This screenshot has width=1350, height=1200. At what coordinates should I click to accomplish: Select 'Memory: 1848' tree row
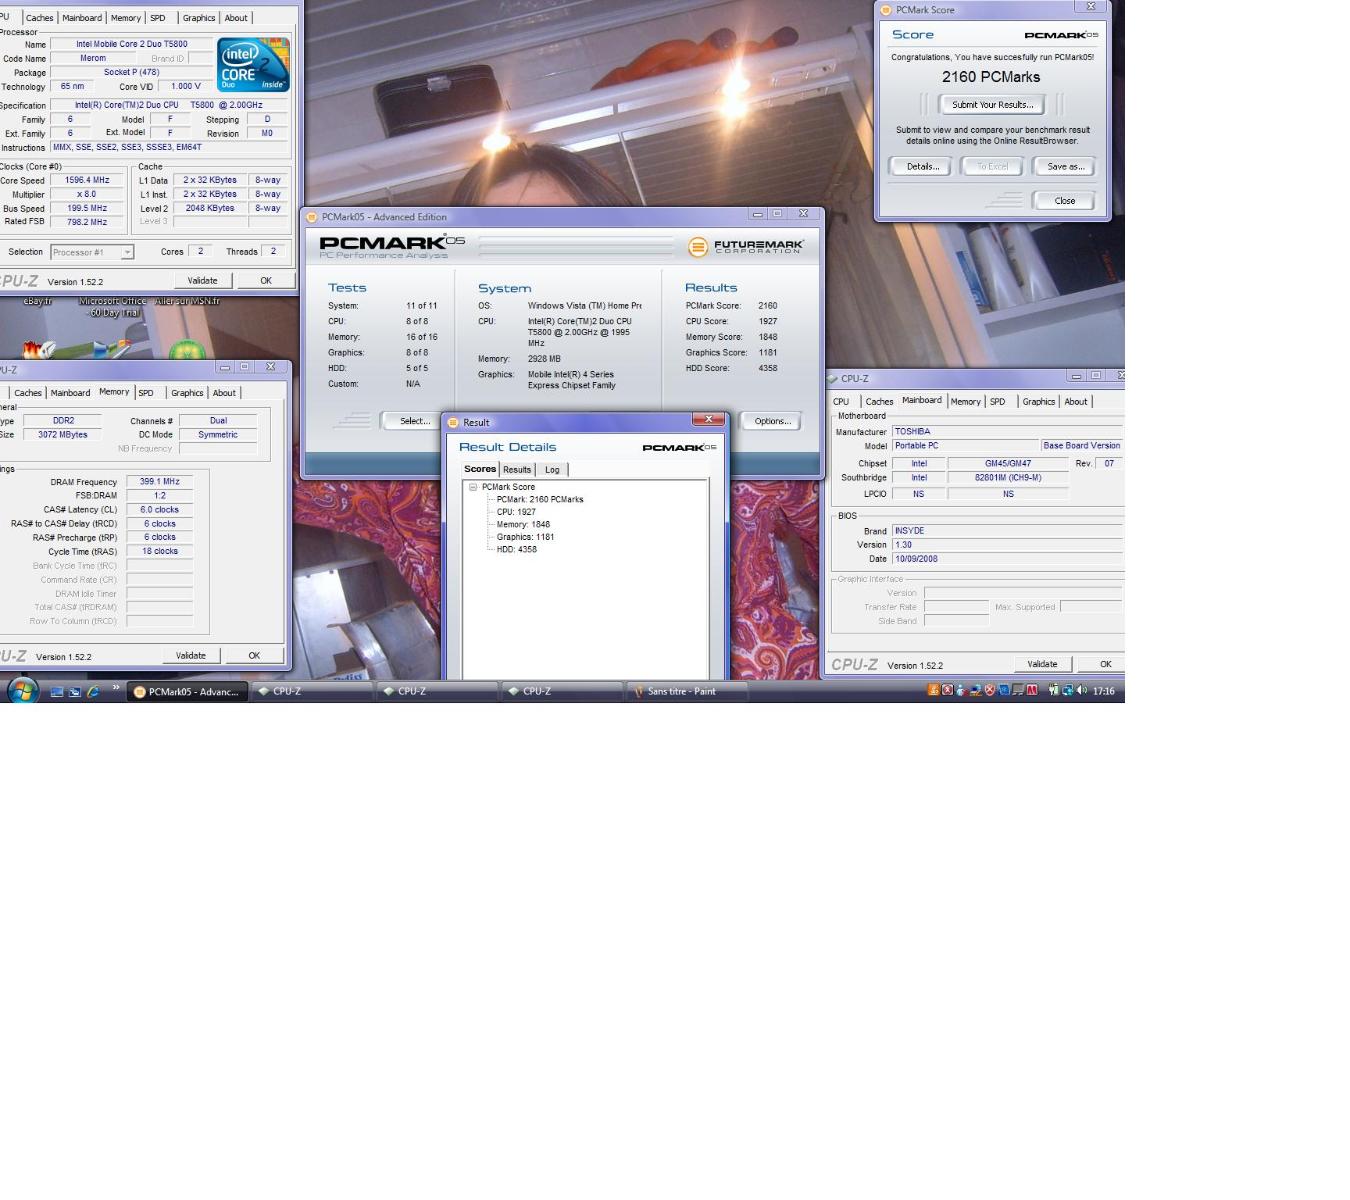click(523, 524)
